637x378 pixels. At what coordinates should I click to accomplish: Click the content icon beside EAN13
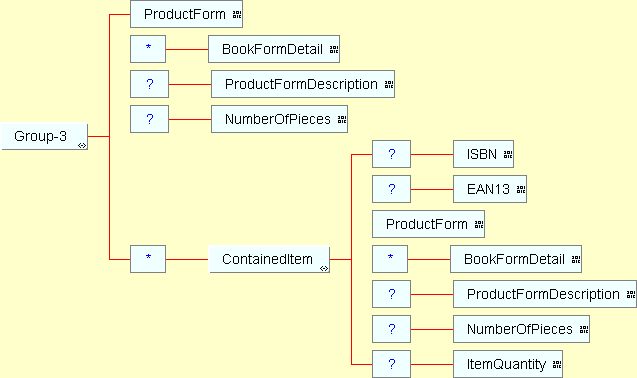pos(521,189)
